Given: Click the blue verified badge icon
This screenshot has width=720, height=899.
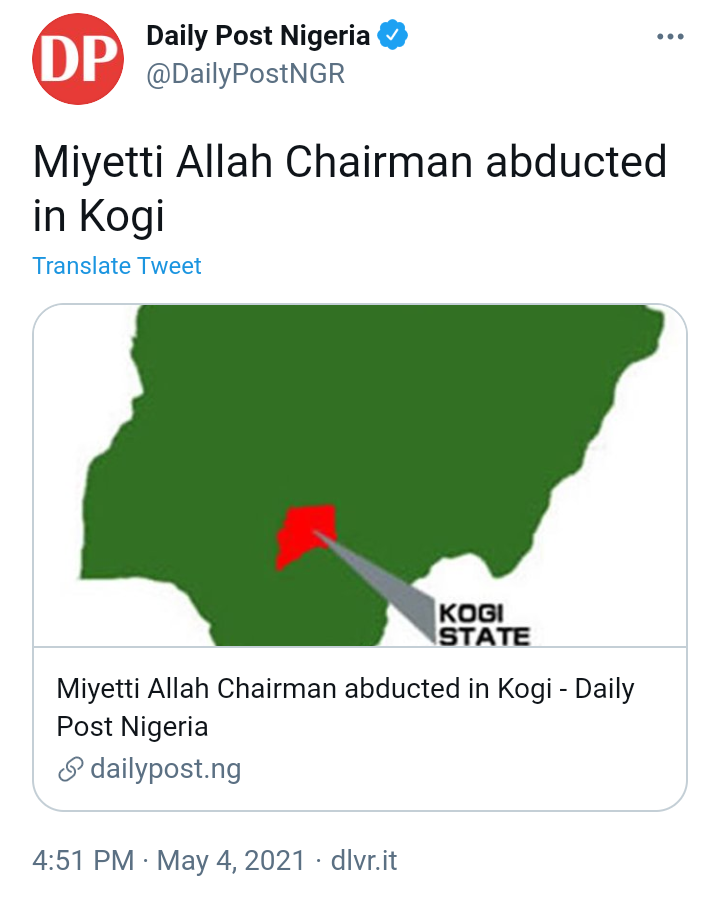Looking at the screenshot, I should [x=393, y=34].
